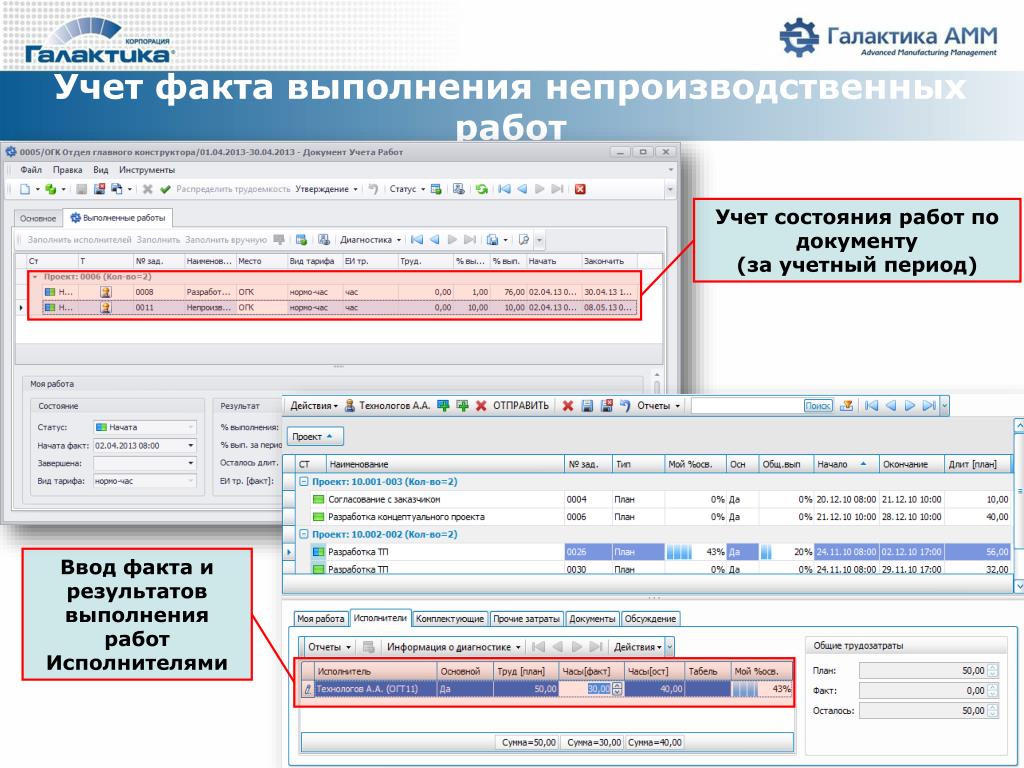Collapse the Проект: 10.002-002 group
Screen dimensions: 1024x768
tap(304, 534)
